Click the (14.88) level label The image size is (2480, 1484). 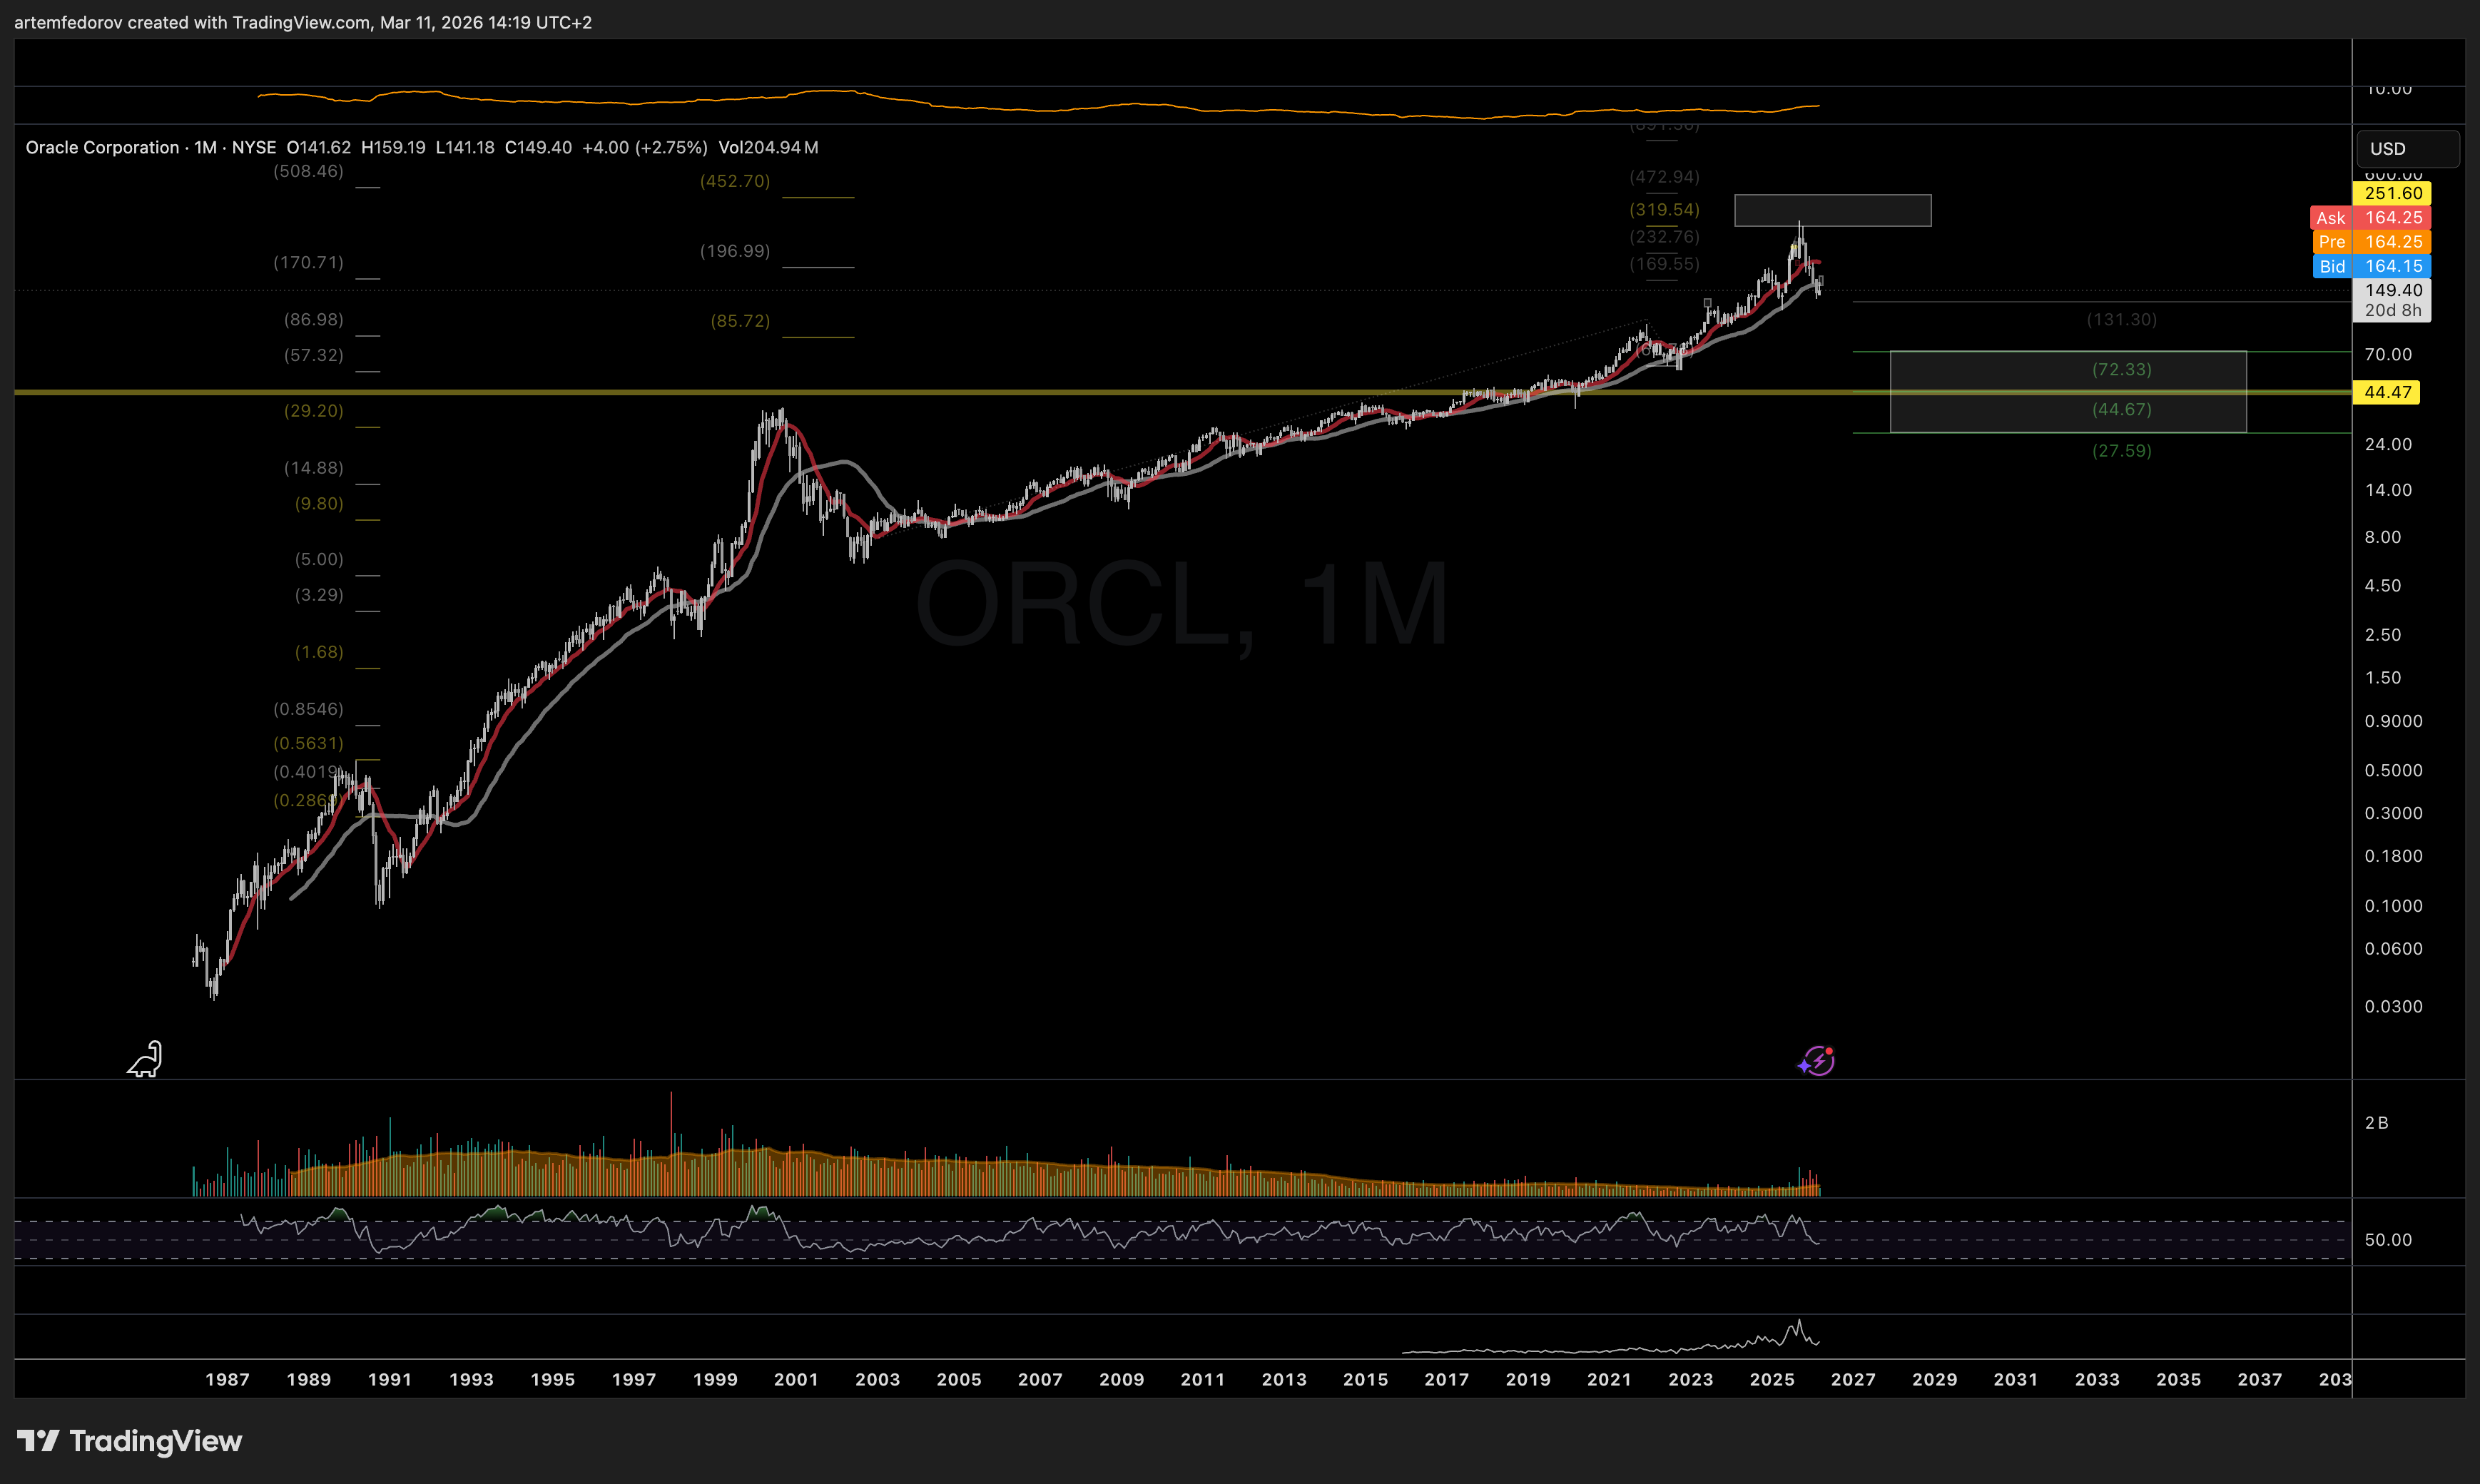click(x=313, y=468)
